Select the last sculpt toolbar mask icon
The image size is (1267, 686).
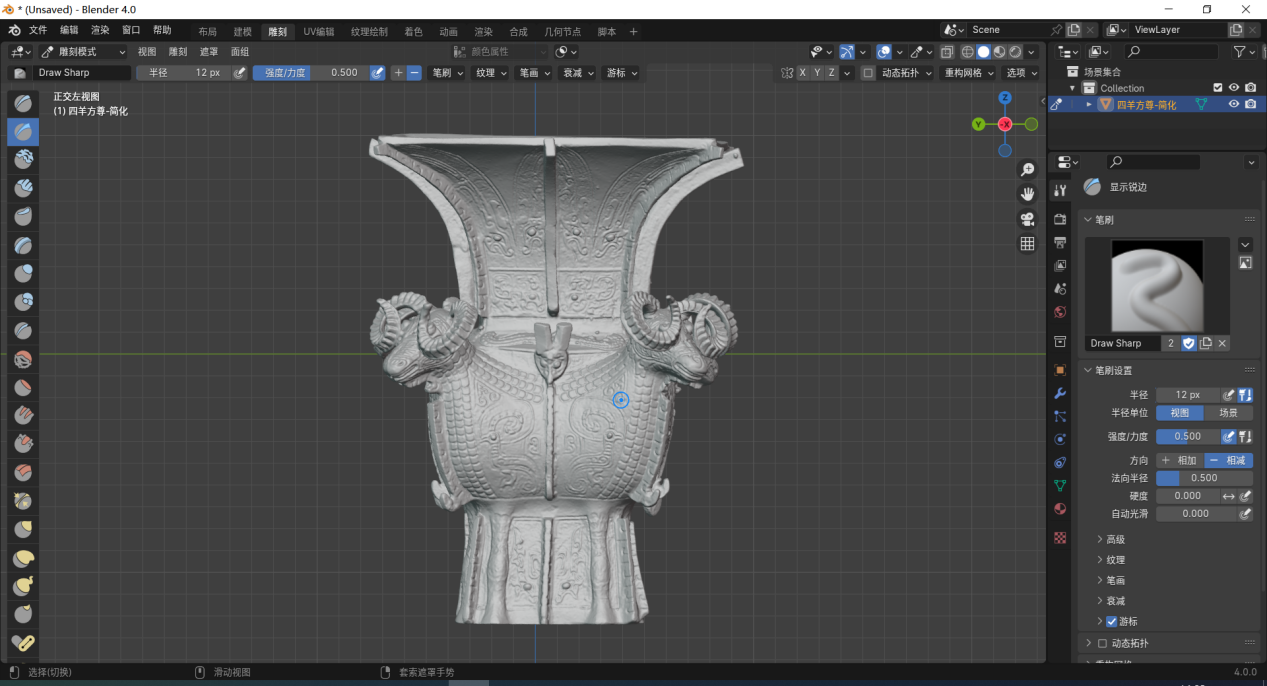[23, 642]
